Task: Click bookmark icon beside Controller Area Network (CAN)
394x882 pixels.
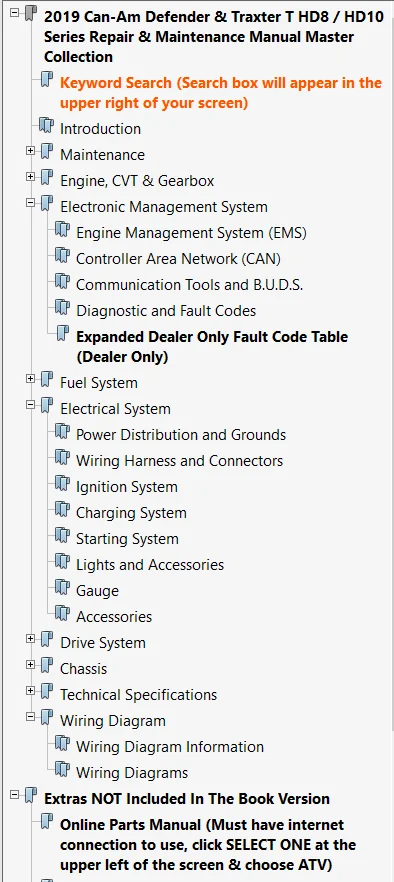Action: (62, 256)
